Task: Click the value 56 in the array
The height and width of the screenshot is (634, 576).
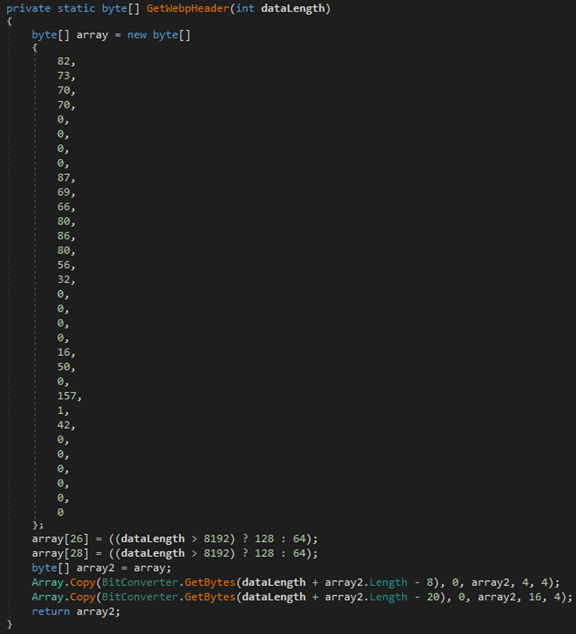Action: coord(63,265)
